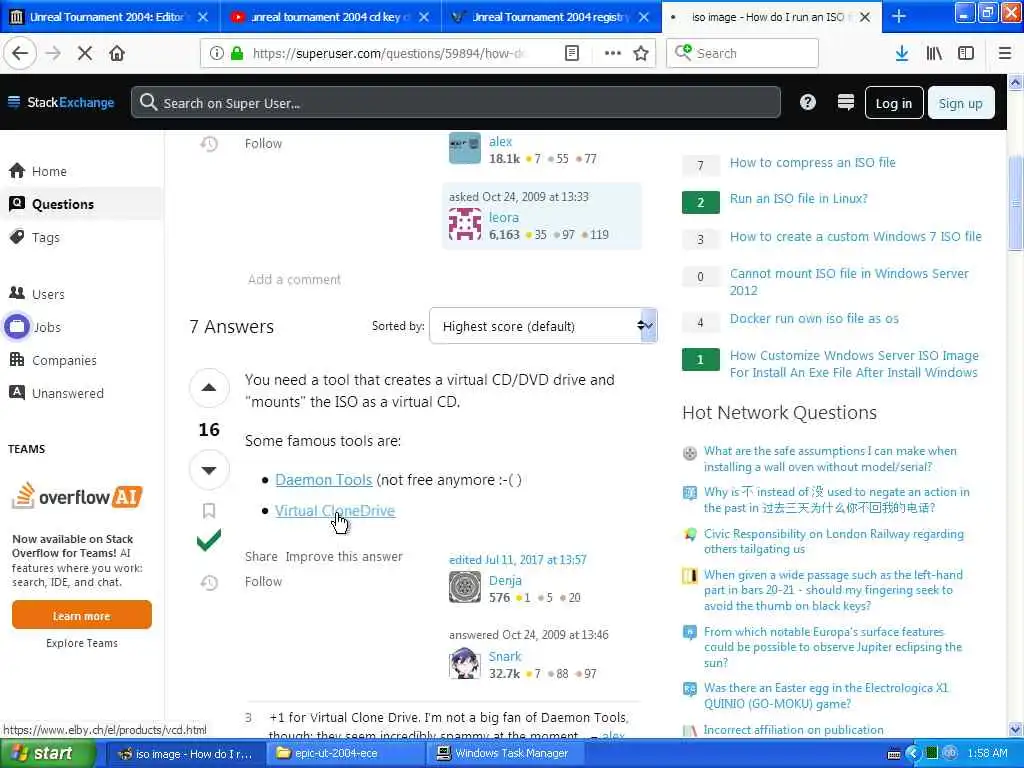Open leora's avatar profile picture
The width and height of the screenshot is (1024, 768).
coord(465,224)
